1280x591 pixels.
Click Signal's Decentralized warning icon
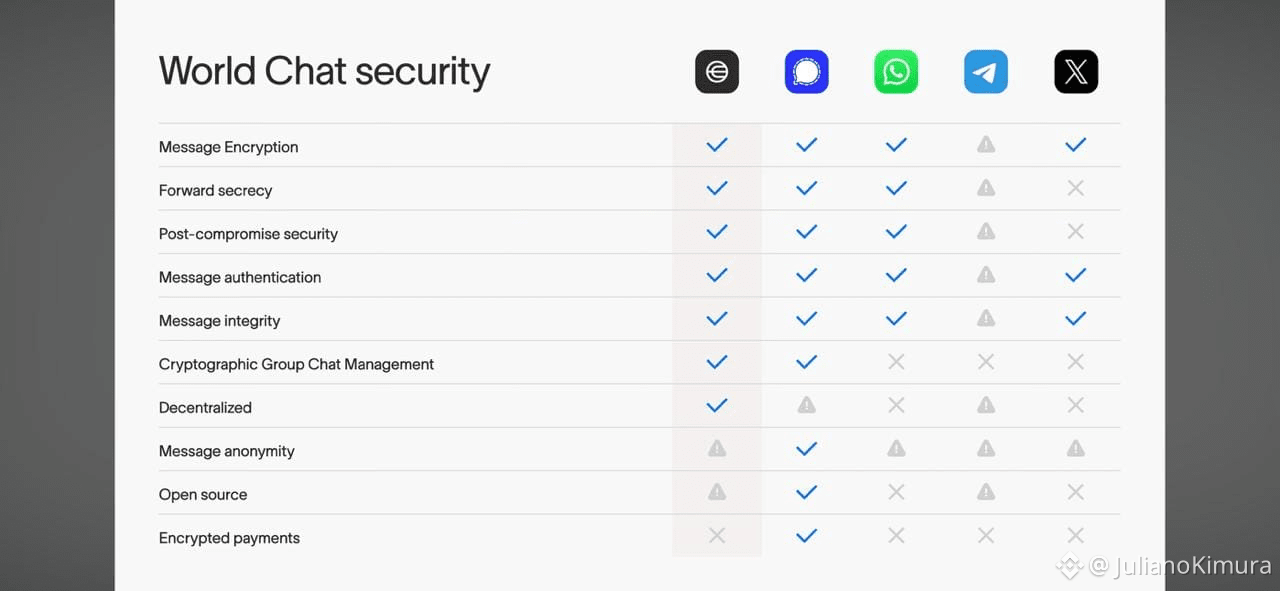pos(806,405)
